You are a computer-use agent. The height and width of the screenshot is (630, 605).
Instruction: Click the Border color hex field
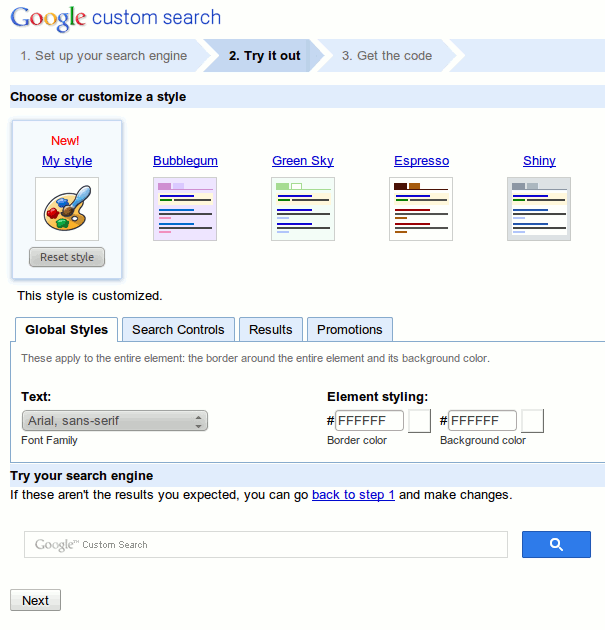pos(370,421)
